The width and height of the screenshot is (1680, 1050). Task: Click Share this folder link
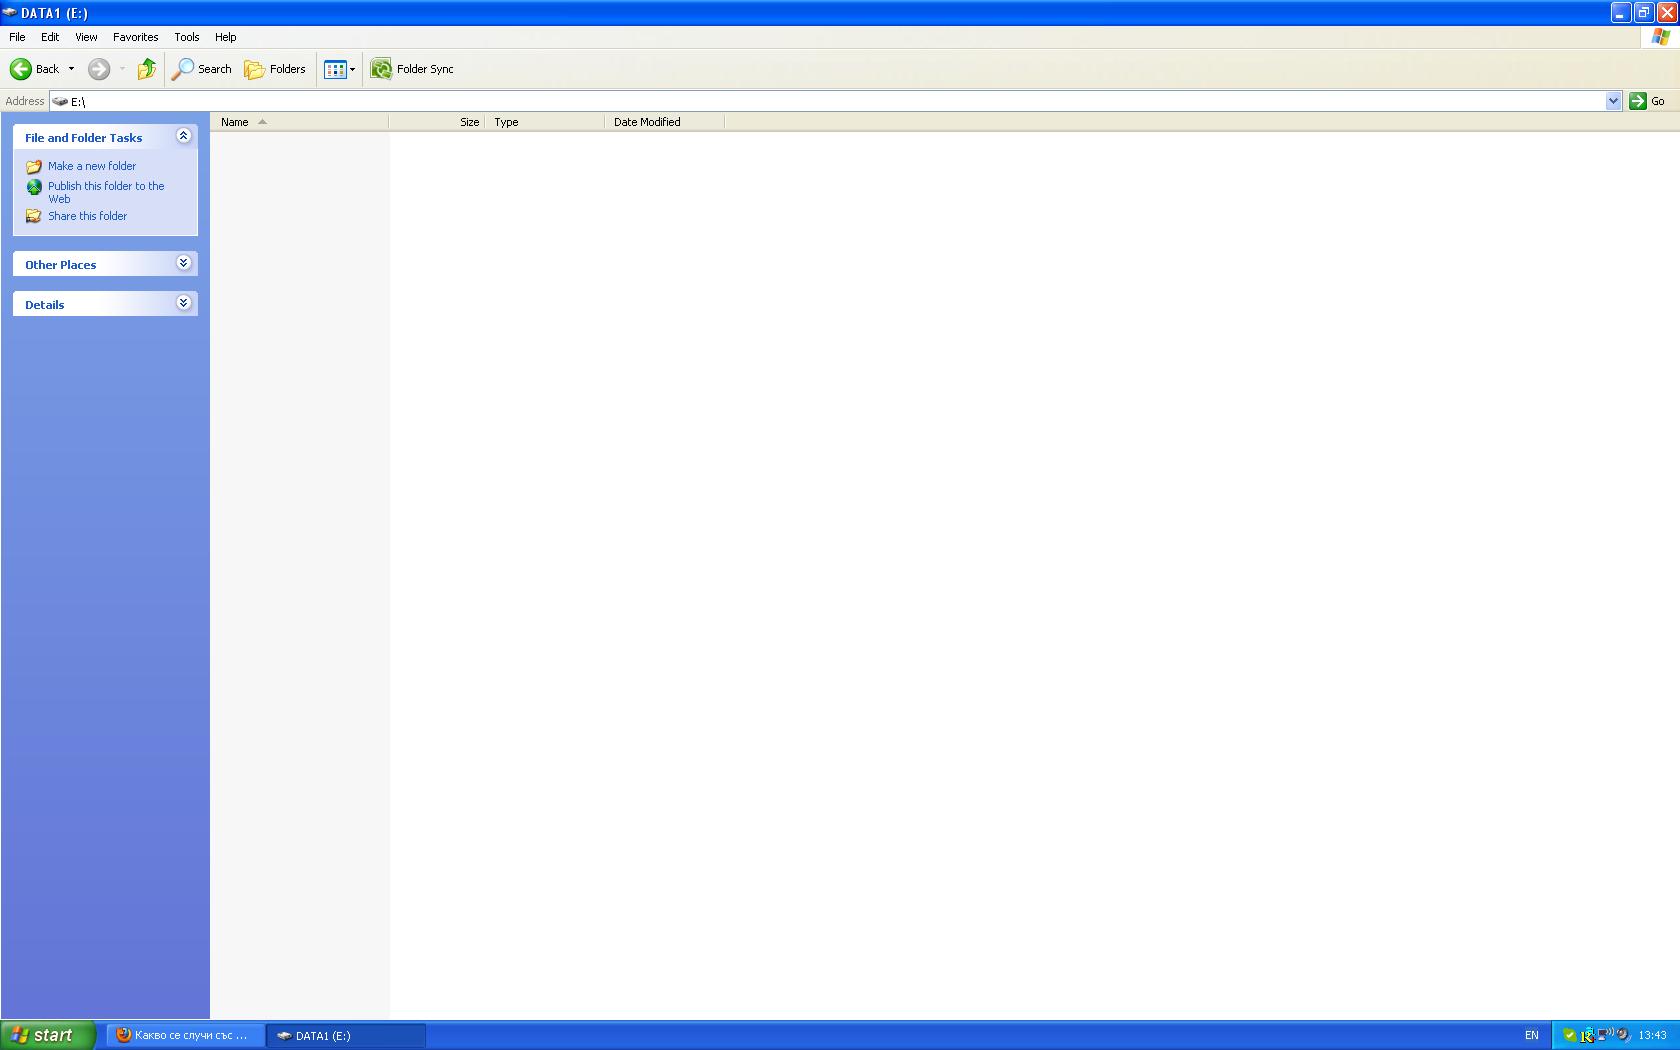point(88,216)
